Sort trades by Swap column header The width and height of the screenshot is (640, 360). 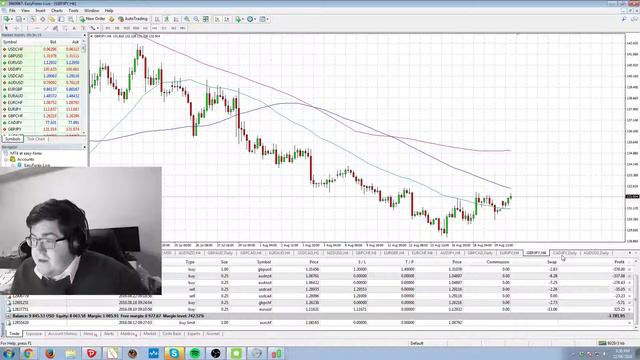pos(552,262)
